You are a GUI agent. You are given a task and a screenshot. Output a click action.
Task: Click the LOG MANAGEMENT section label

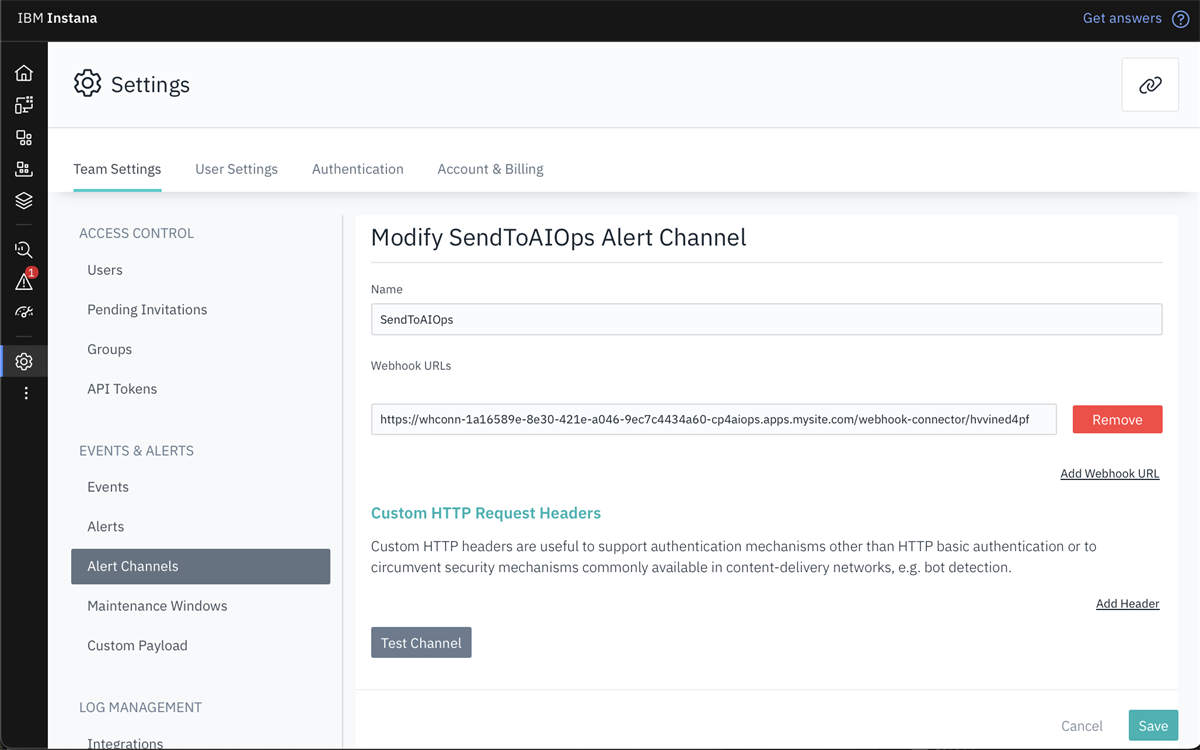pyautogui.click(x=140, y=707)
